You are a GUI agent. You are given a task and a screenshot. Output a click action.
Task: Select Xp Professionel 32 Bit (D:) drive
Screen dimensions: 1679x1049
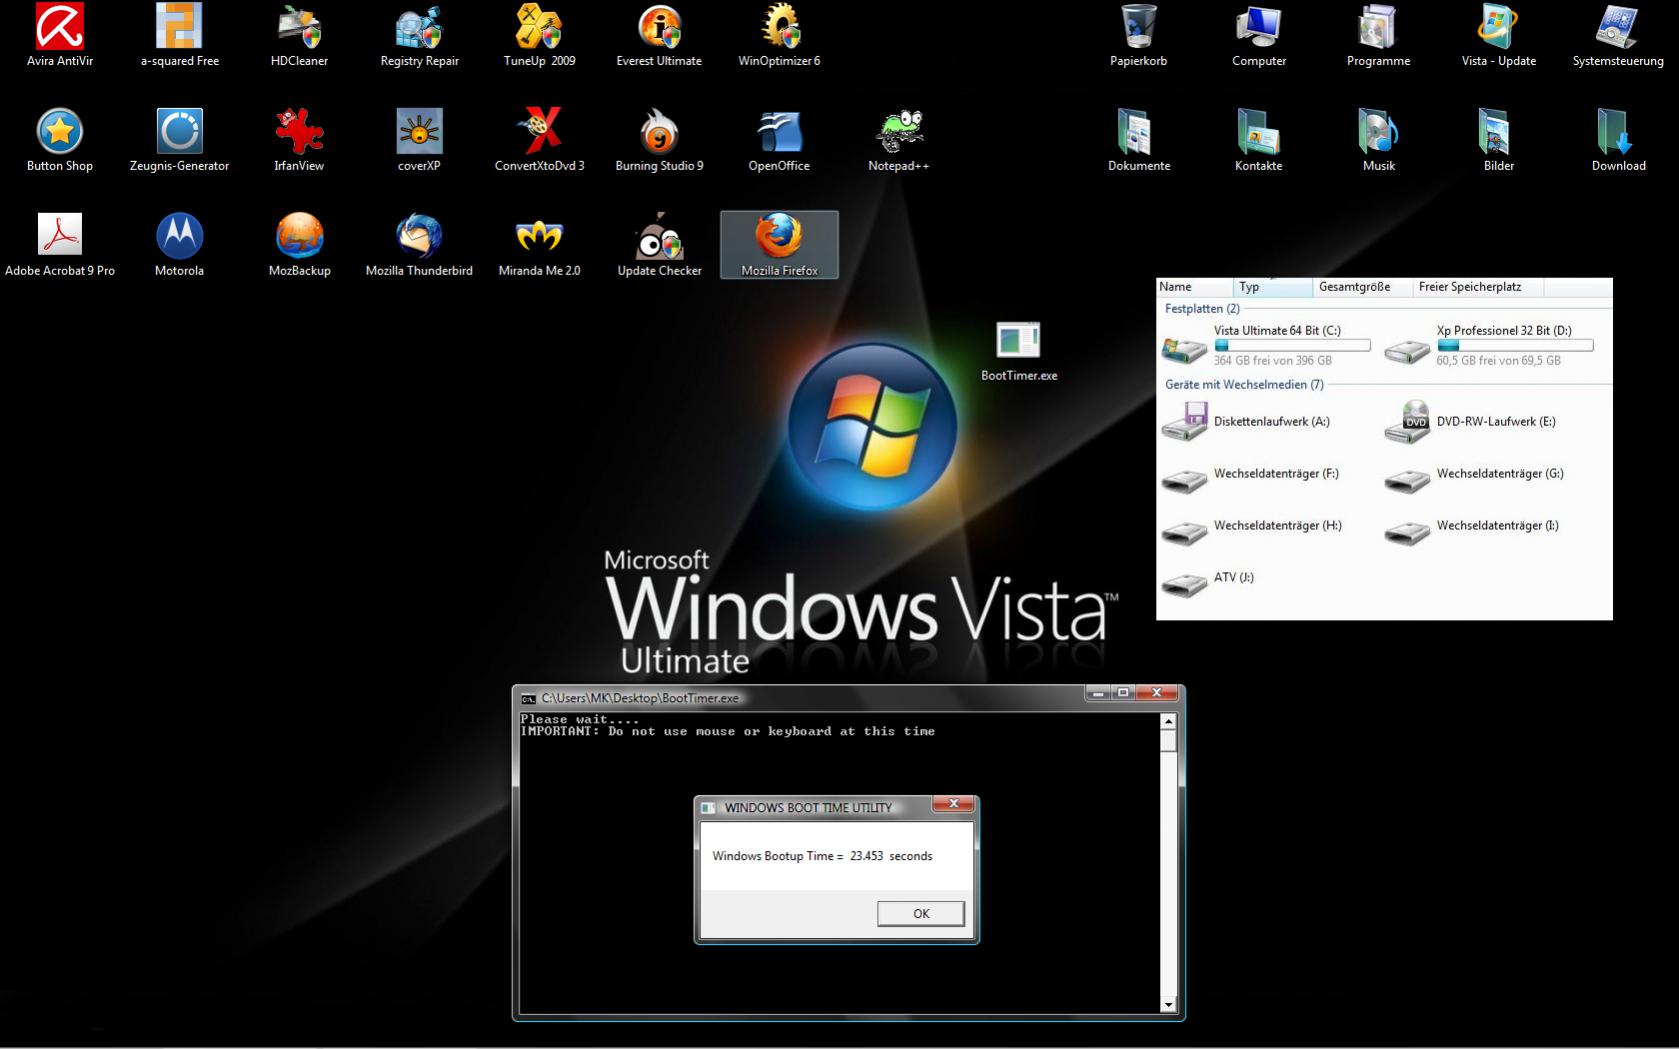[1489, 346]
